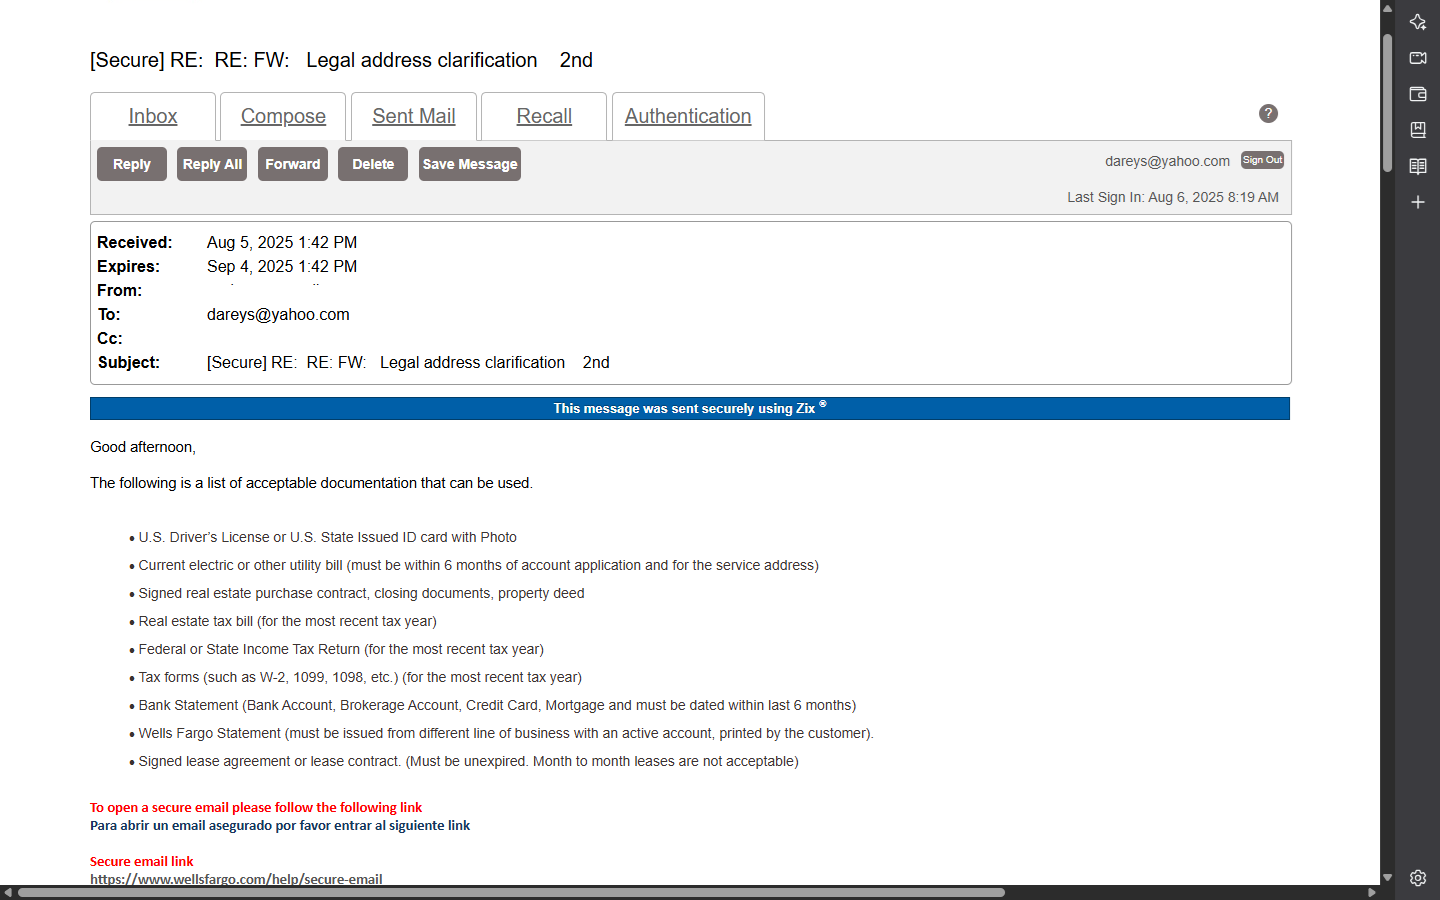
Task: Click the 'Bank Statement (Bank Account' bullet item
Action: 497,705
